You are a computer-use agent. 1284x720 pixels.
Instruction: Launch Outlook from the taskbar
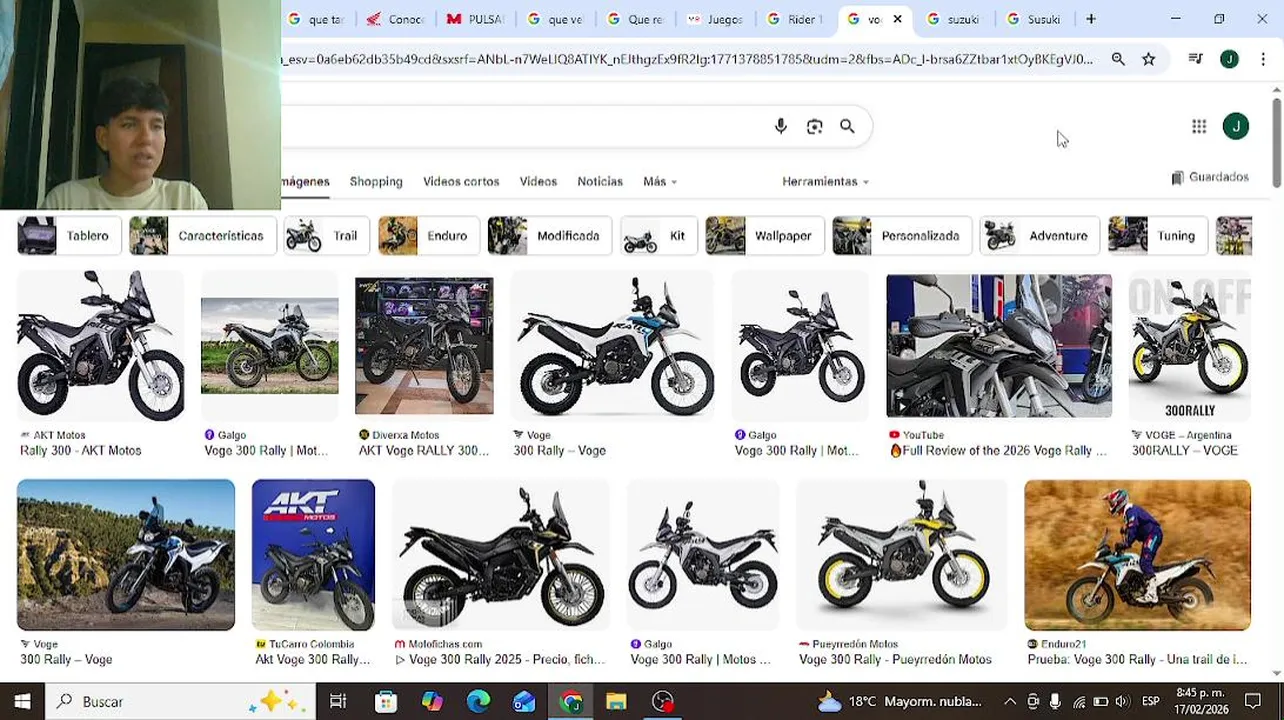tap(524, 702)
